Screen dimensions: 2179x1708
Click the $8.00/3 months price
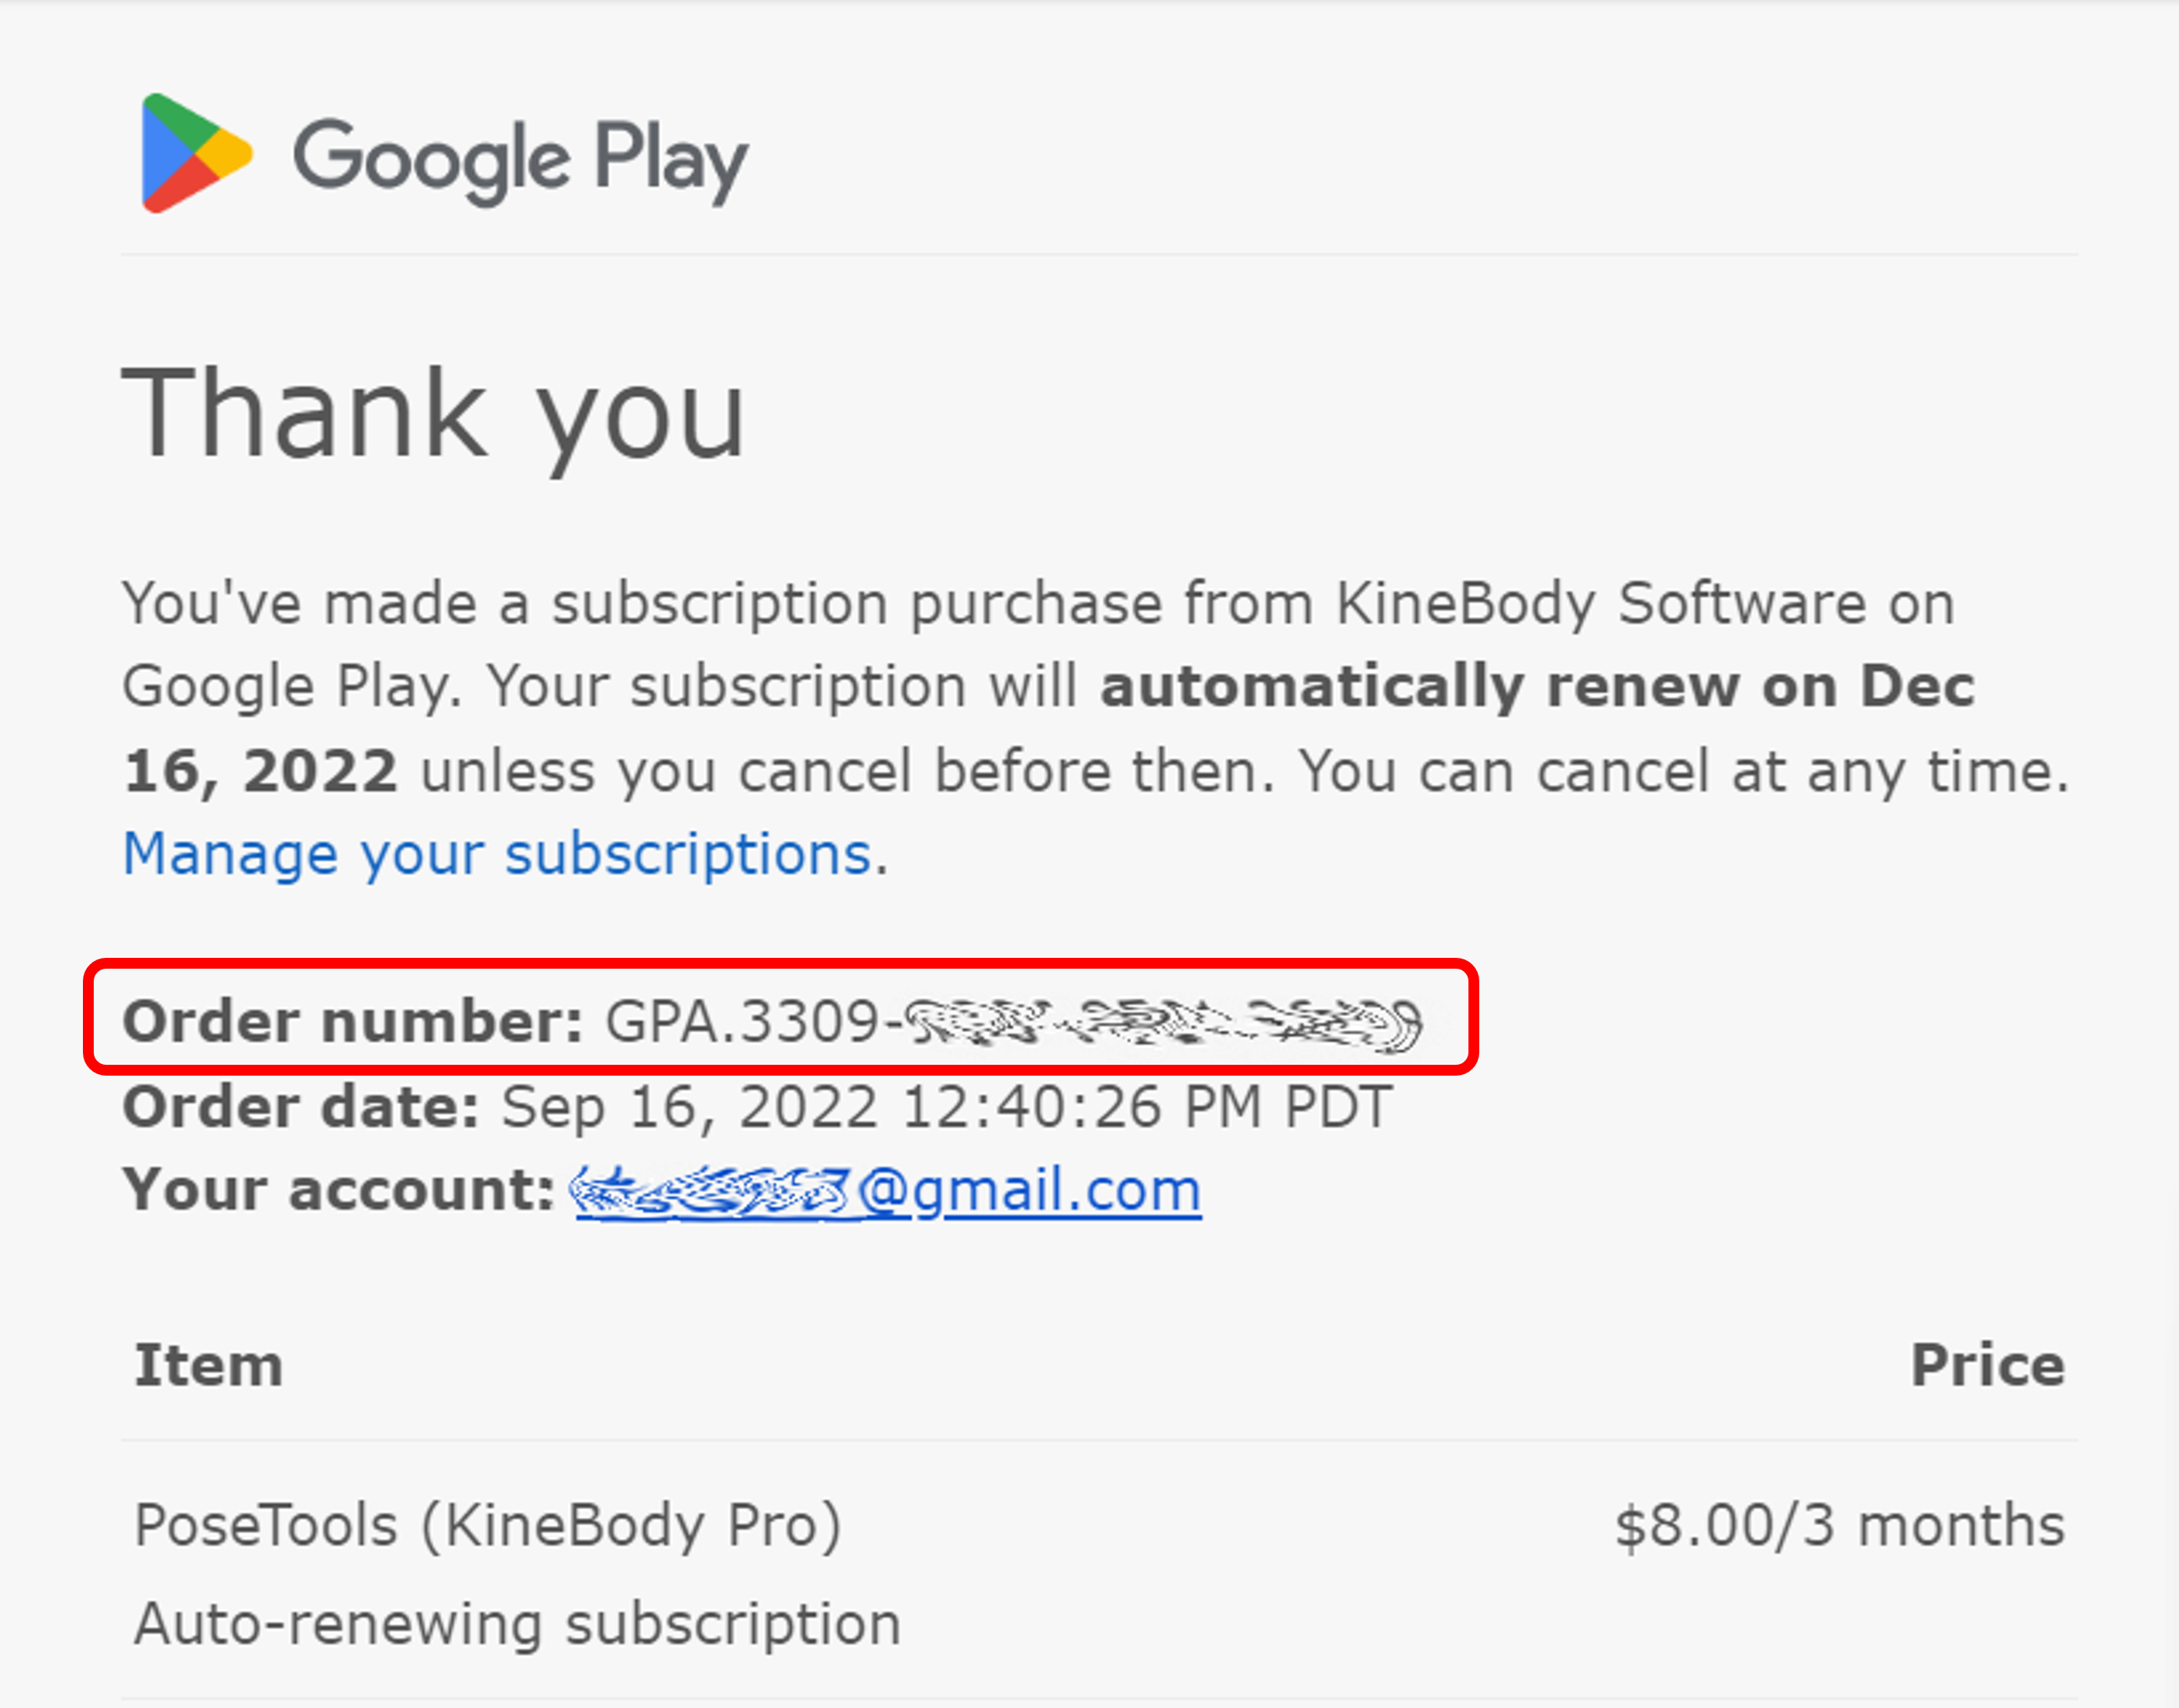[x=1840, y=1526]
